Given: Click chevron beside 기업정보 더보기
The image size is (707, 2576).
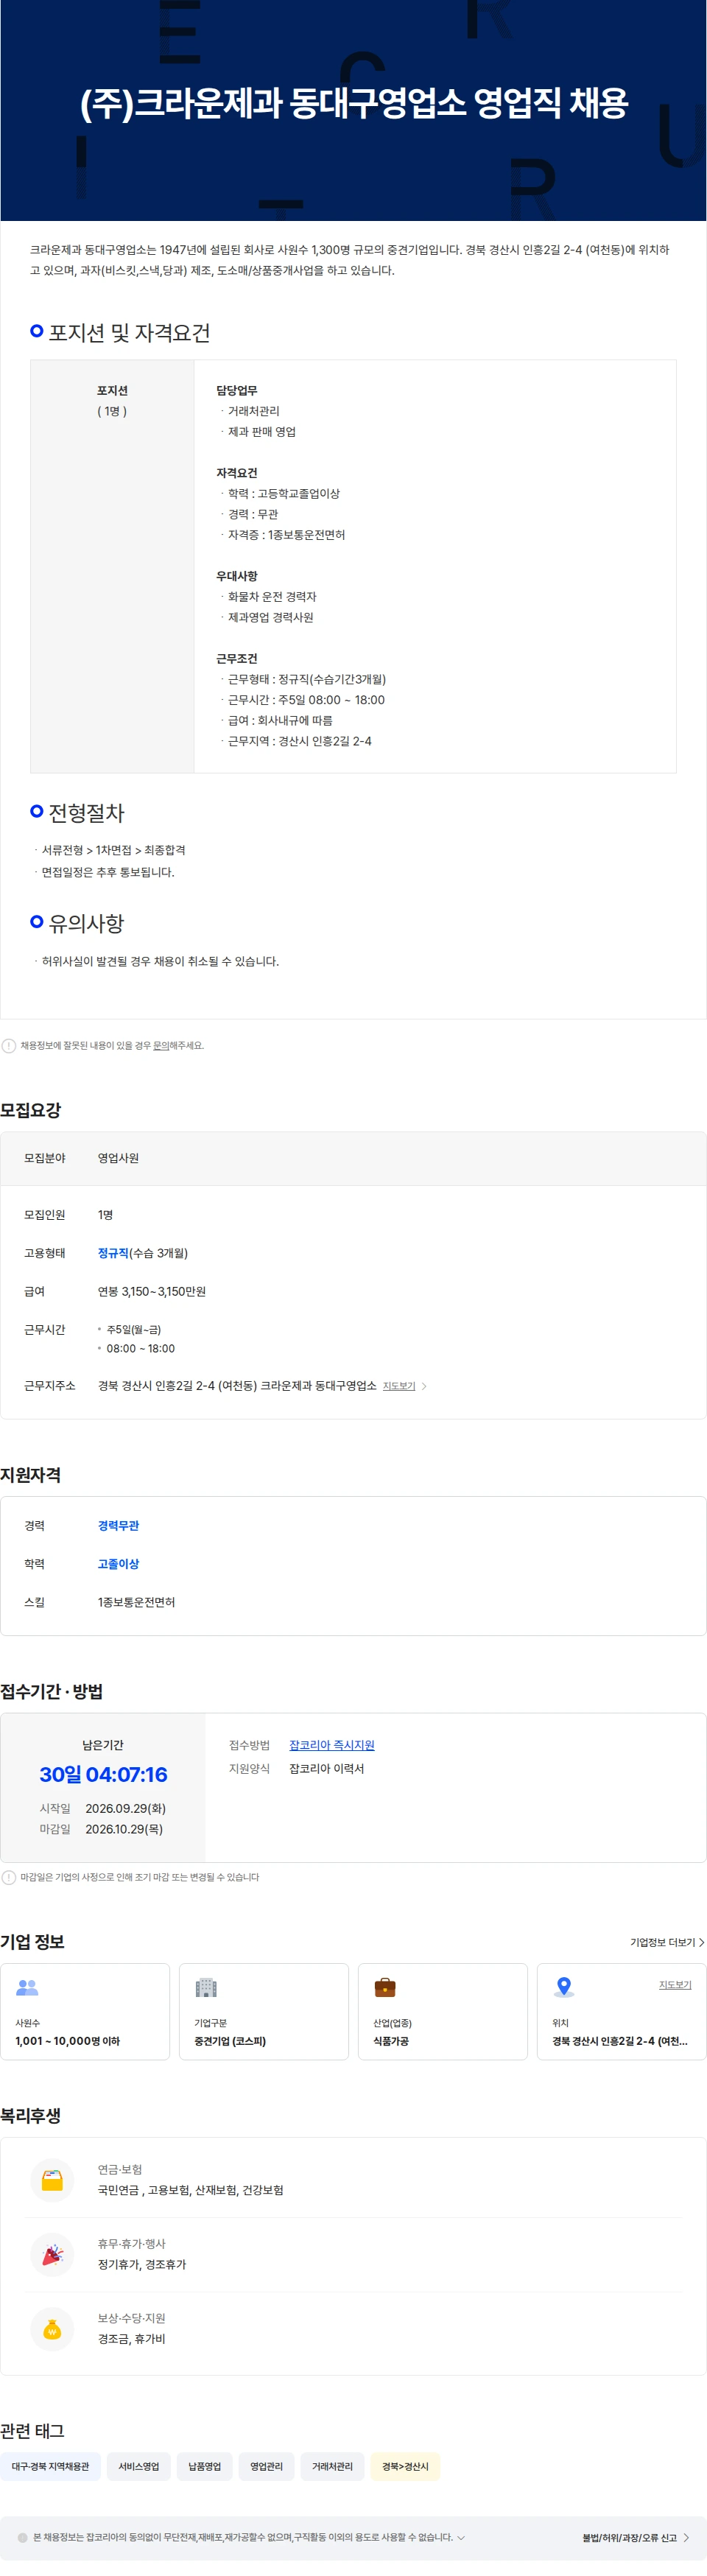Looking at the screenshot, I should 701,1942.
